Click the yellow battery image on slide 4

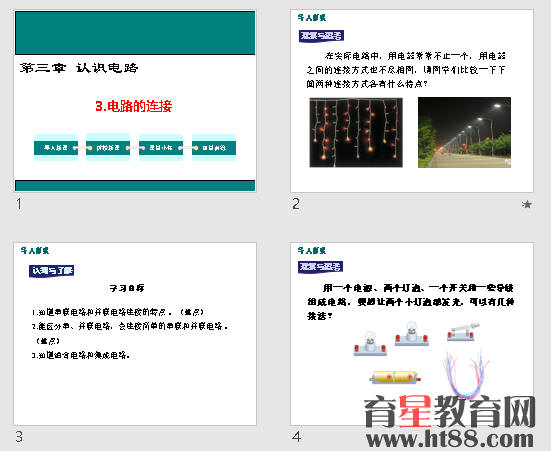(395, 377)
